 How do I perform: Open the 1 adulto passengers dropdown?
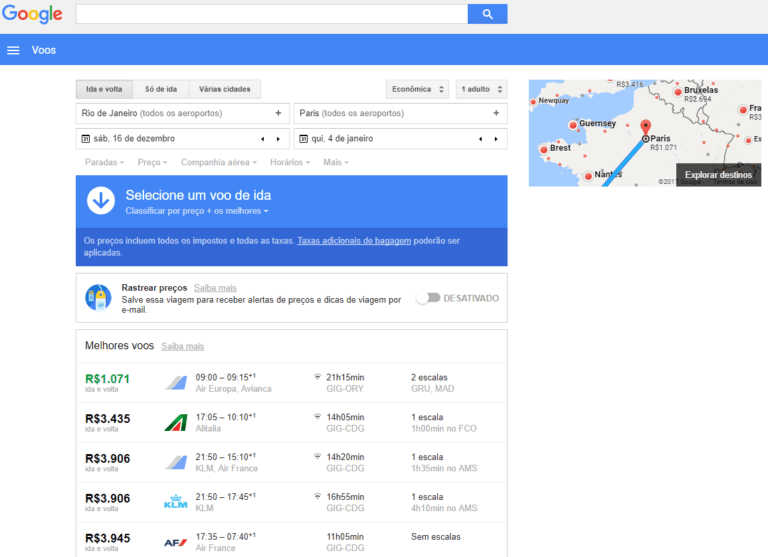point(481,89)
